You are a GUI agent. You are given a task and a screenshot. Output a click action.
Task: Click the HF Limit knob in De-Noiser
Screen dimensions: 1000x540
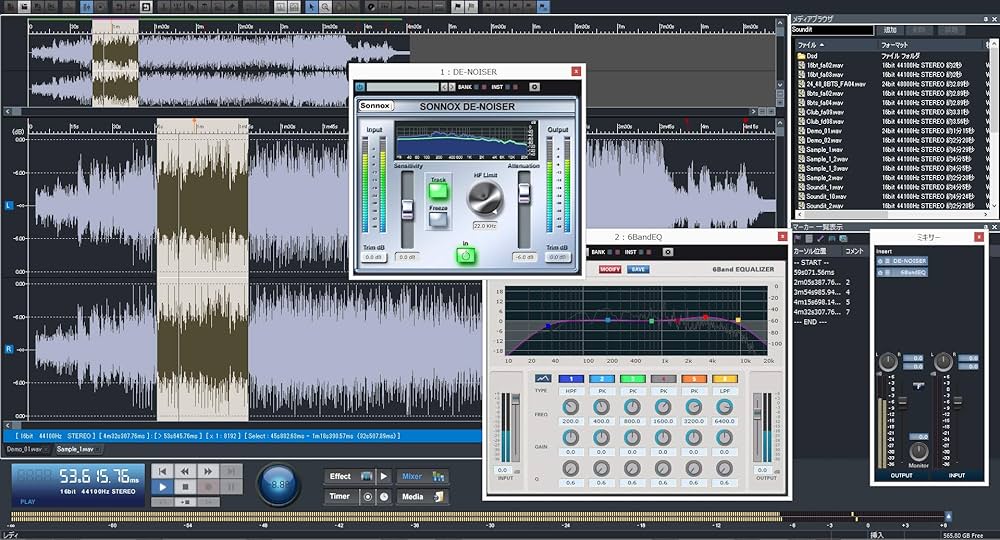tap(485, 199)
